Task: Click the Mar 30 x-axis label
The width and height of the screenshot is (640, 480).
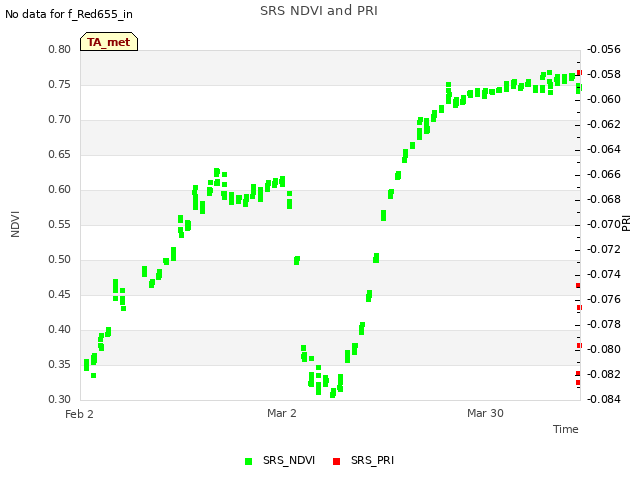Action: pyautogui.click(x=485, y=413)
